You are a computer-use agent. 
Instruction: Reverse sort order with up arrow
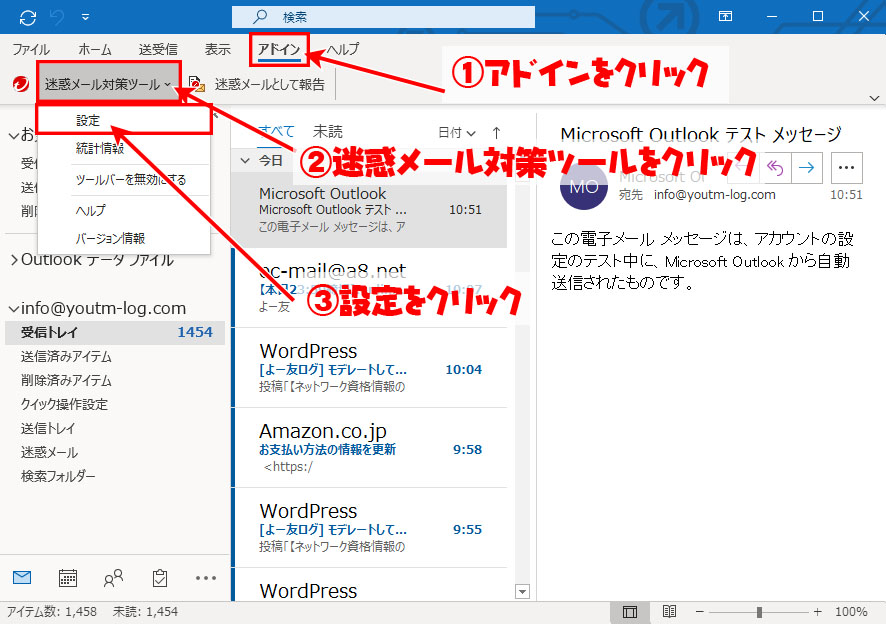tap(496, 132)
